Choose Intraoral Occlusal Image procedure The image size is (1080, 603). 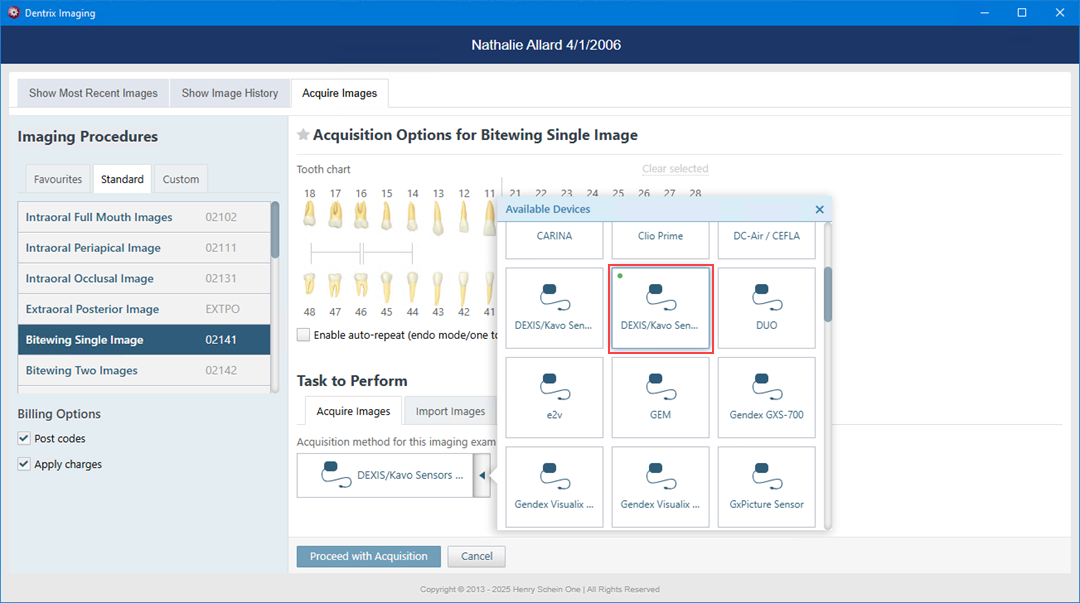click(x=144, y=278)
